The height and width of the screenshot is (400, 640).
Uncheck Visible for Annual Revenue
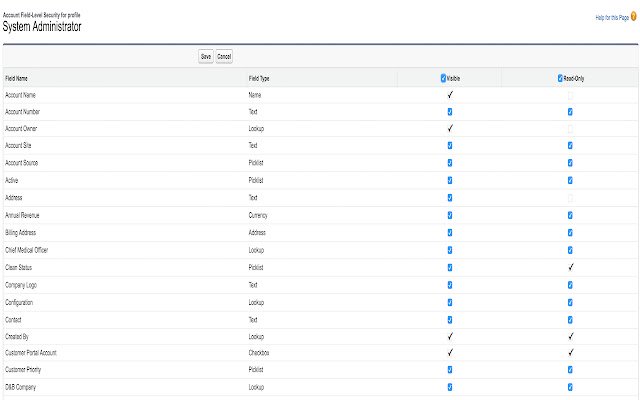tap(450, 215)
